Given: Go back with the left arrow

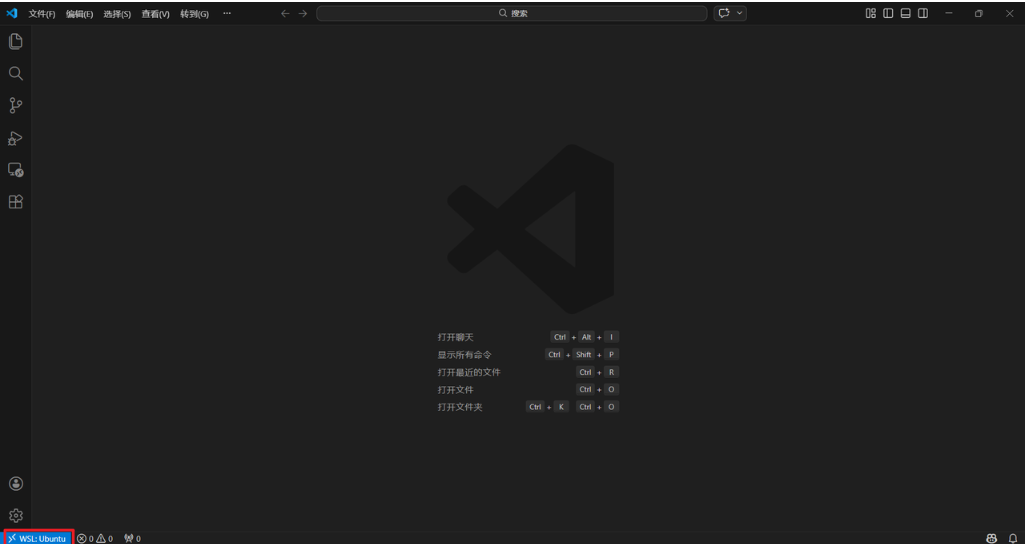Looking at the screenshot, I should (285, 13).
